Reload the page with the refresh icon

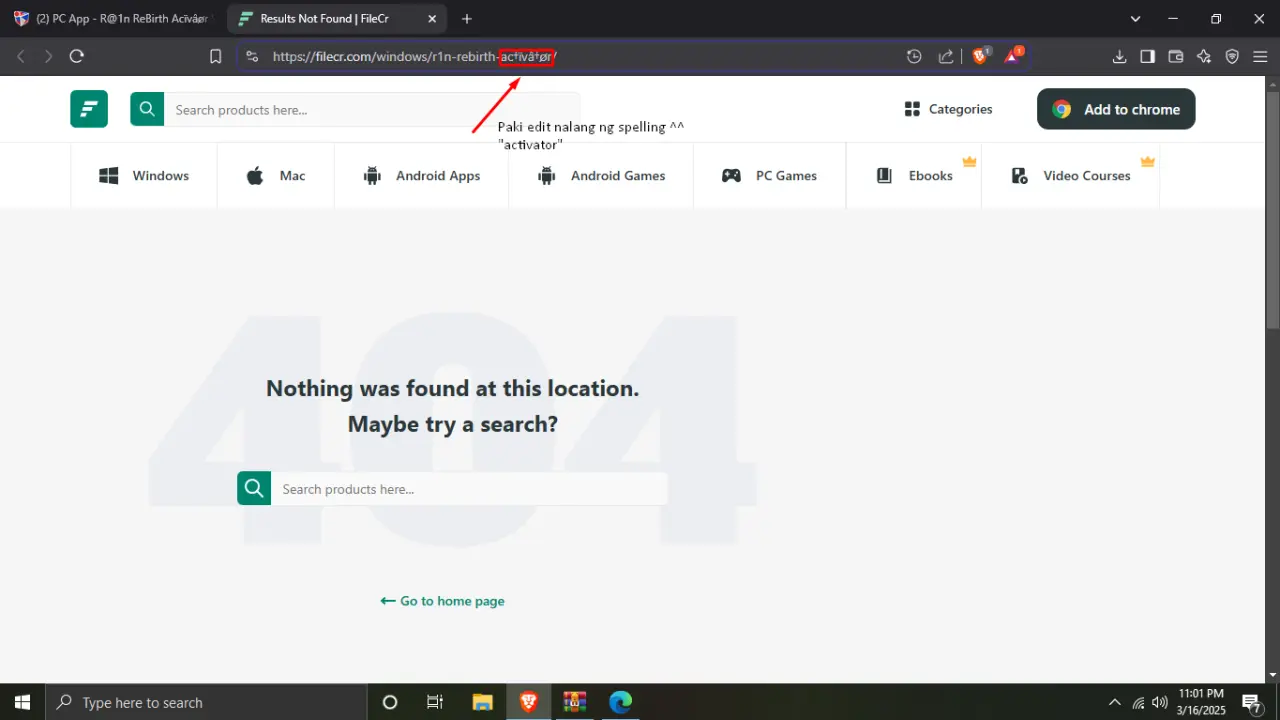pyautogui.click(x=76, y=57)
